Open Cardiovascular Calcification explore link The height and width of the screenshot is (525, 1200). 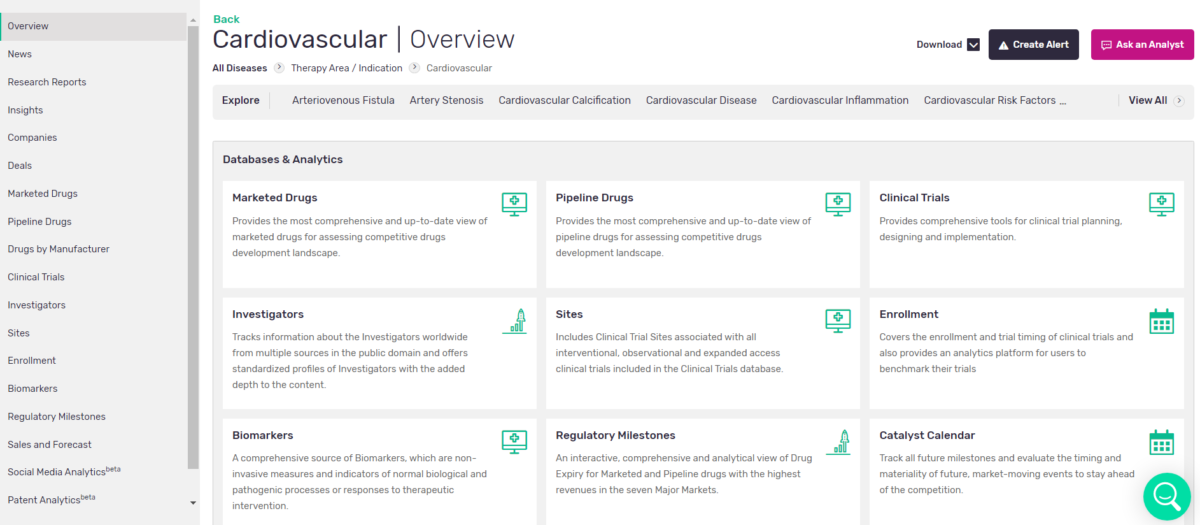tap(564, 100)
